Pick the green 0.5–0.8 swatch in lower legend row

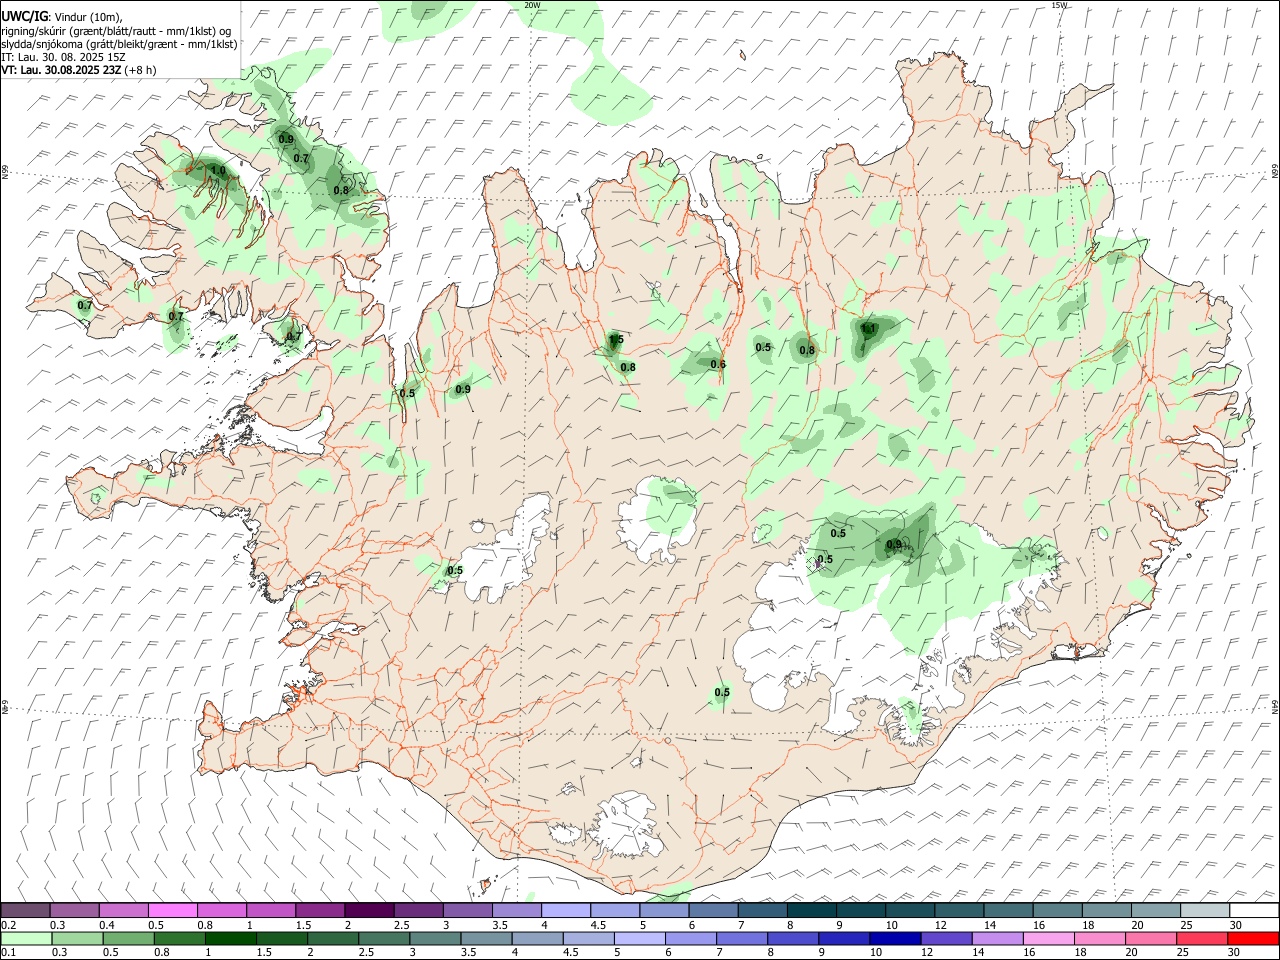click(x=129, y=939)
